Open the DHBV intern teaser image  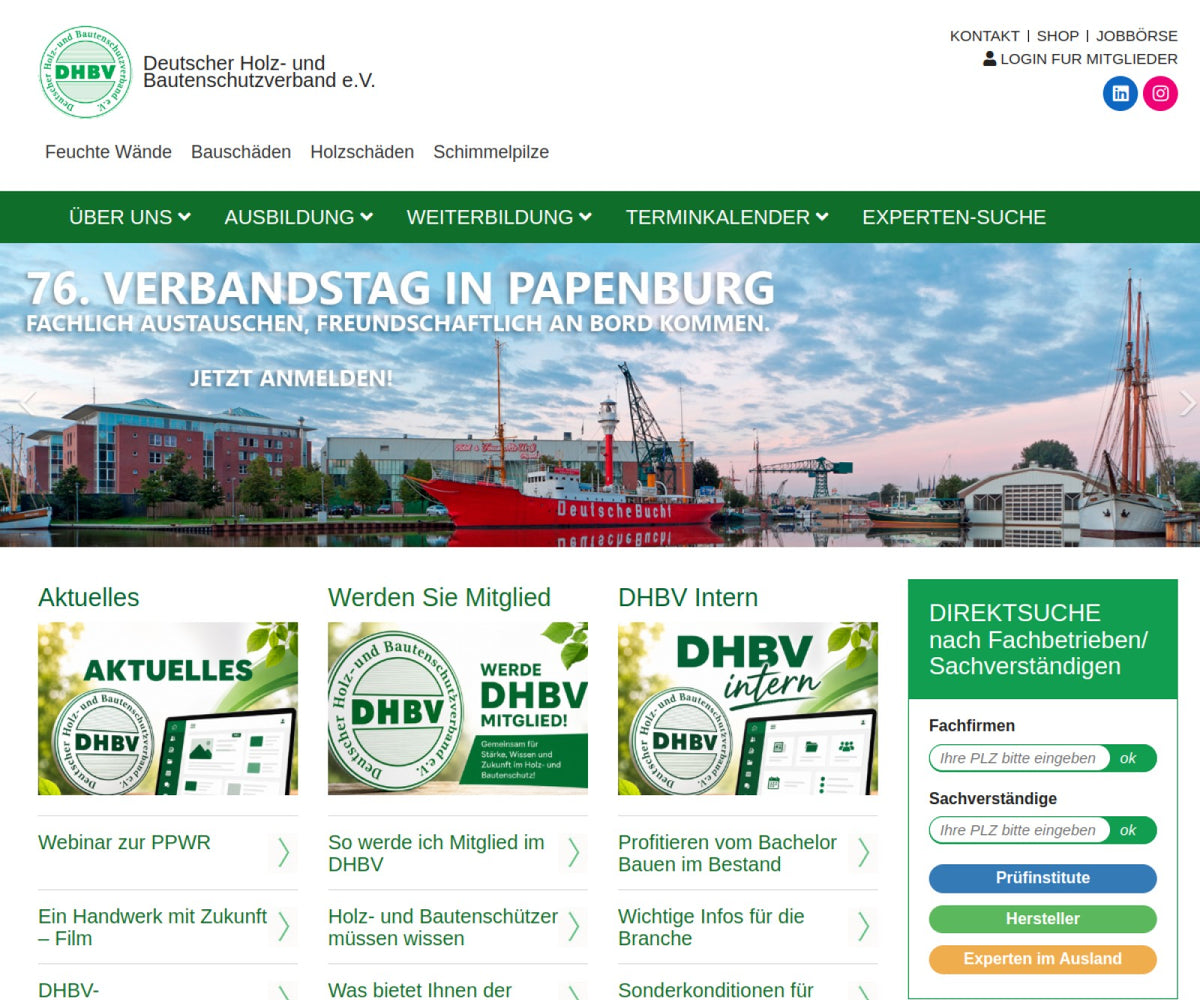click(x=748, y=708)
